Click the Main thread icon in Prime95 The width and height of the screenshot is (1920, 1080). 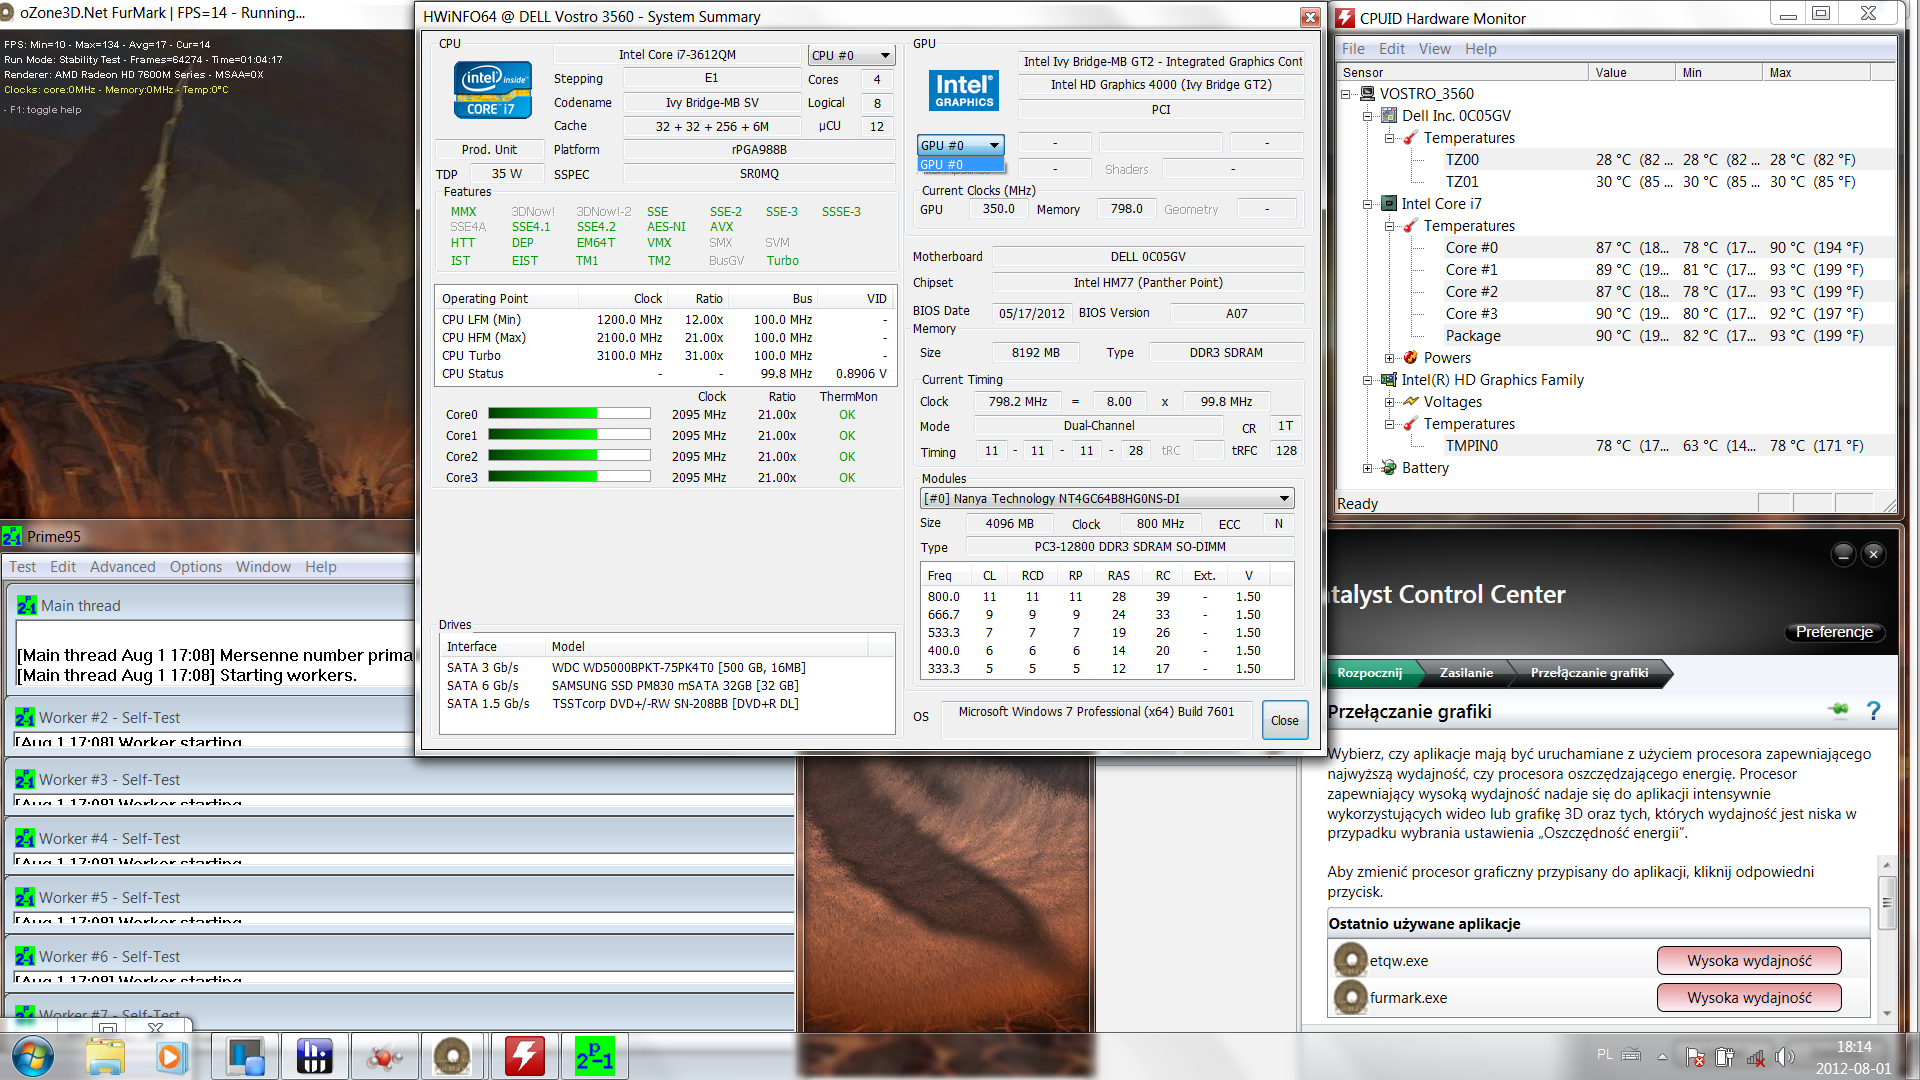27,605
